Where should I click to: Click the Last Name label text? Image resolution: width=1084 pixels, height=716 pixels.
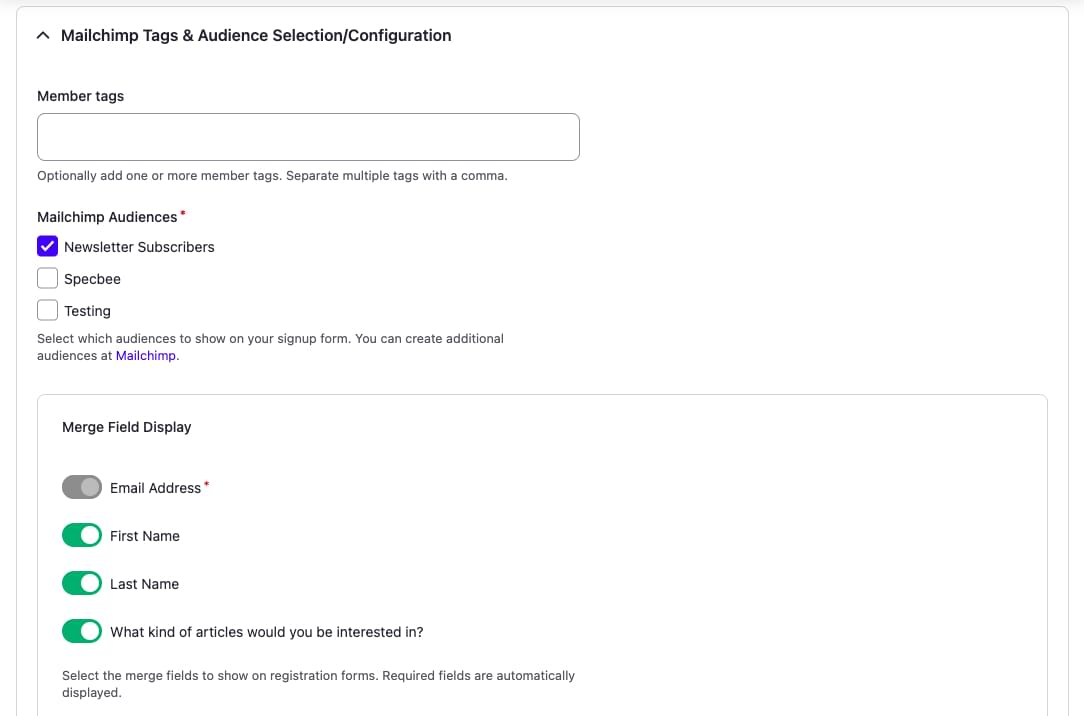[144, 584]
